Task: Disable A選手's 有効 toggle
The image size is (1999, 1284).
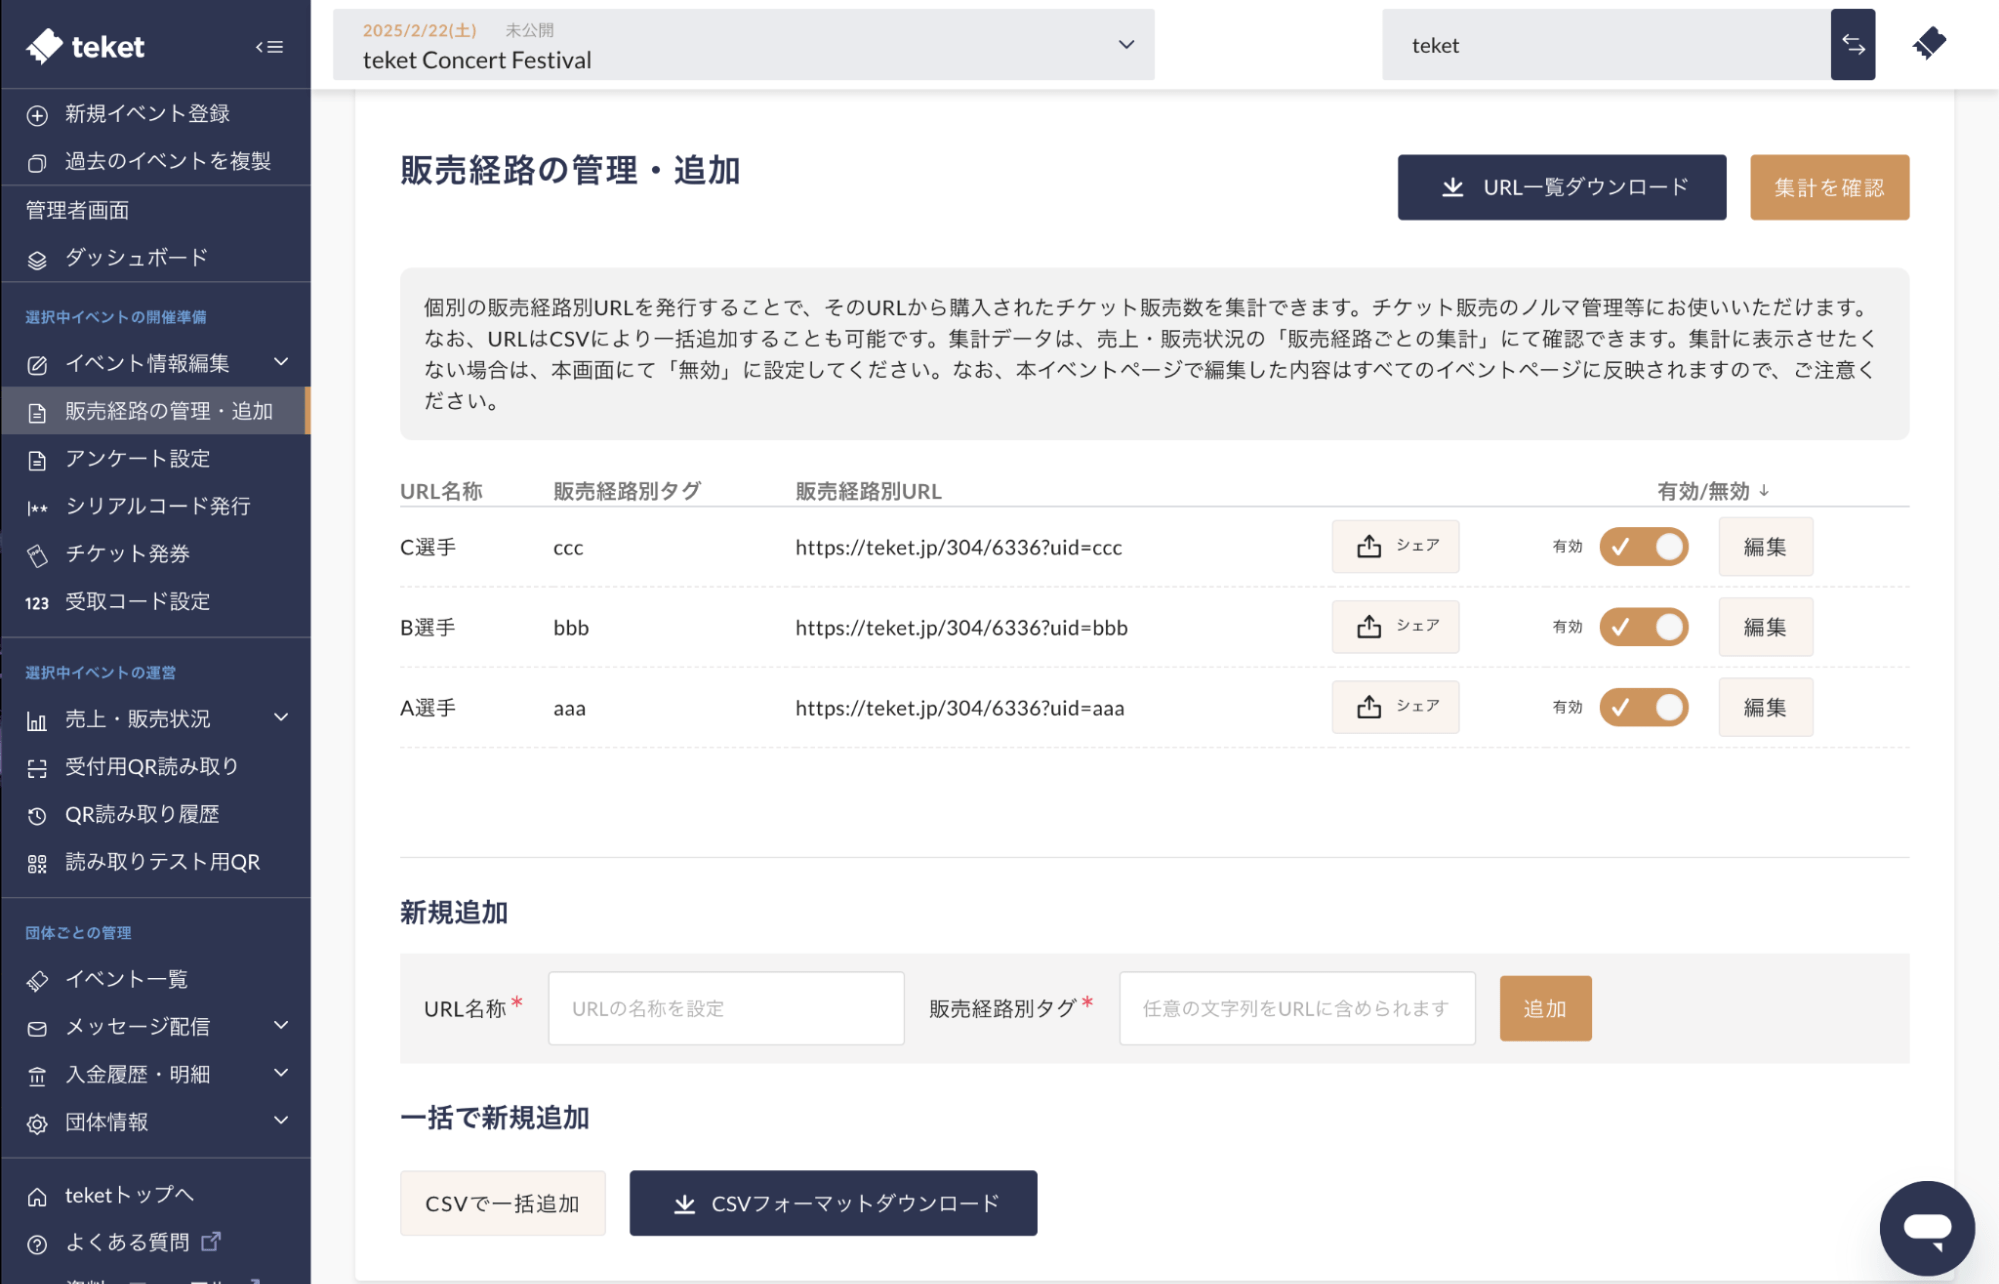Action: click(x=1644, y=707)
